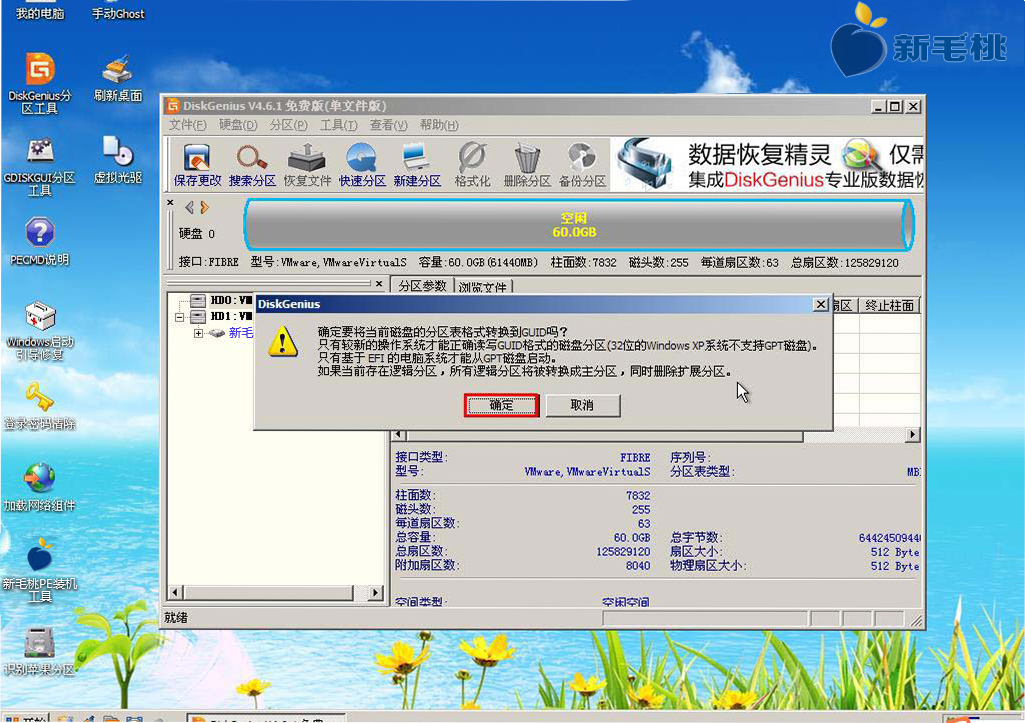The width and height of the screenshot is (1025, 723).
Task: Switch to the 分区参数 tab
Action: pyautogui.click(x=422, y=286)
